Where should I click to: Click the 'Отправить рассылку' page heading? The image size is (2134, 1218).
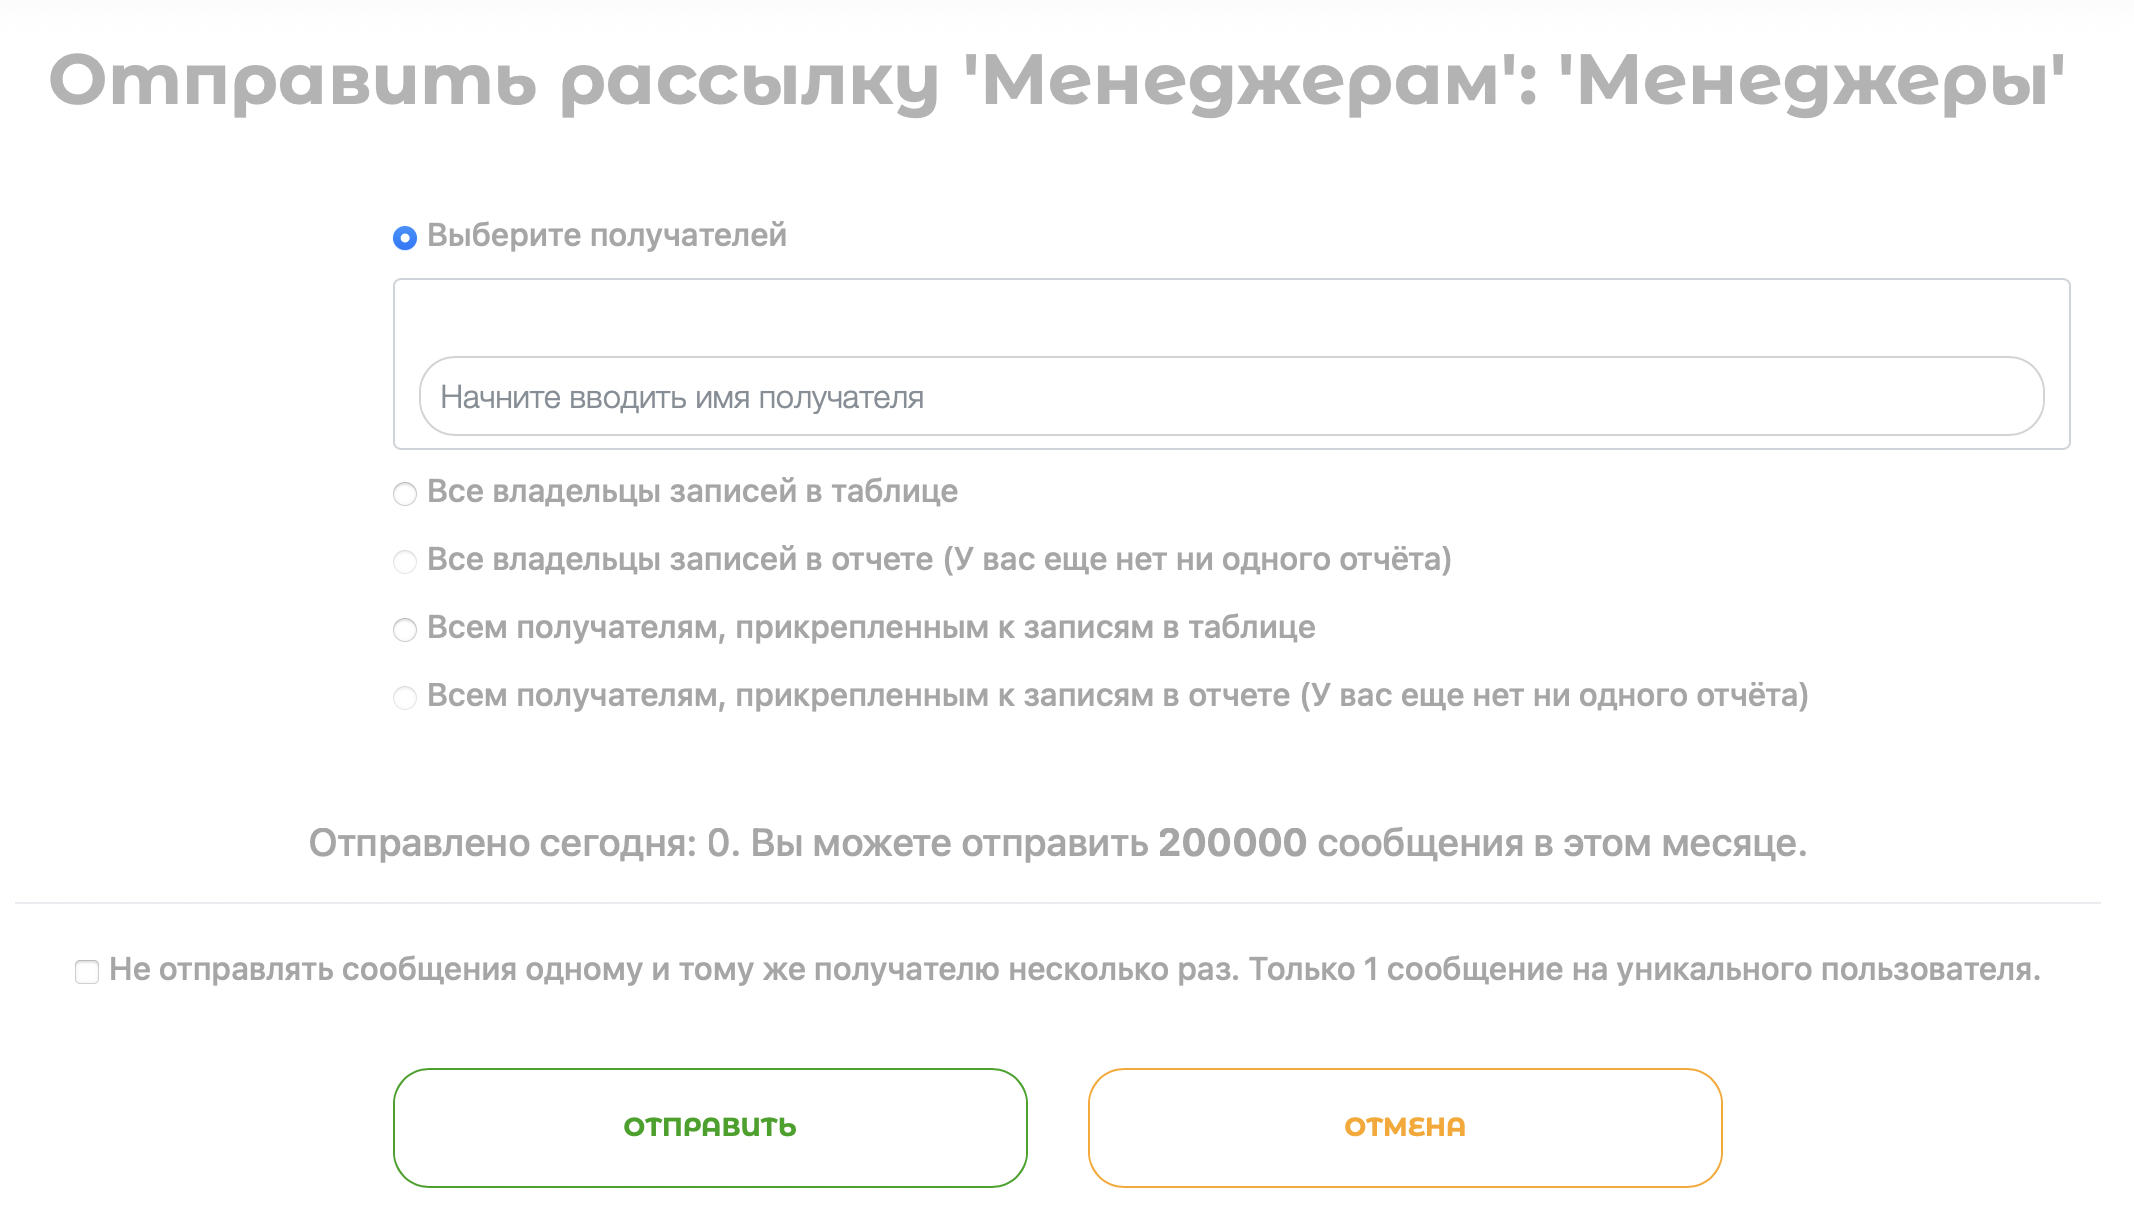(1056, 82)
